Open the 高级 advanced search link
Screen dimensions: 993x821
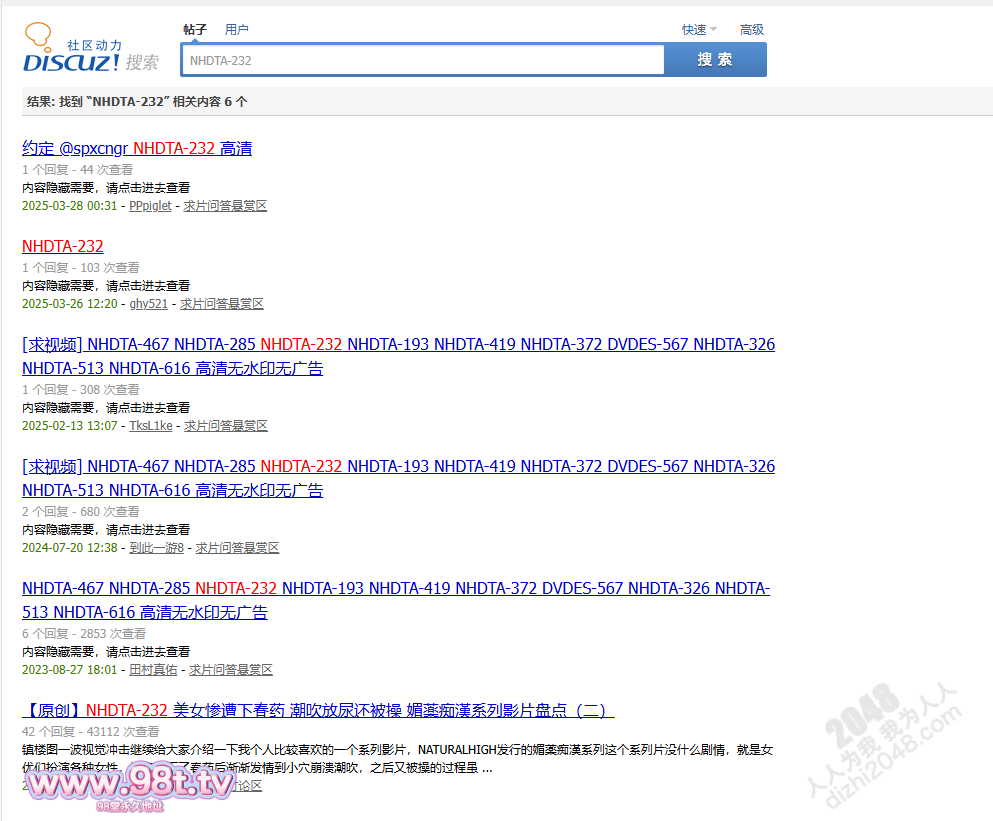[752, 30]
